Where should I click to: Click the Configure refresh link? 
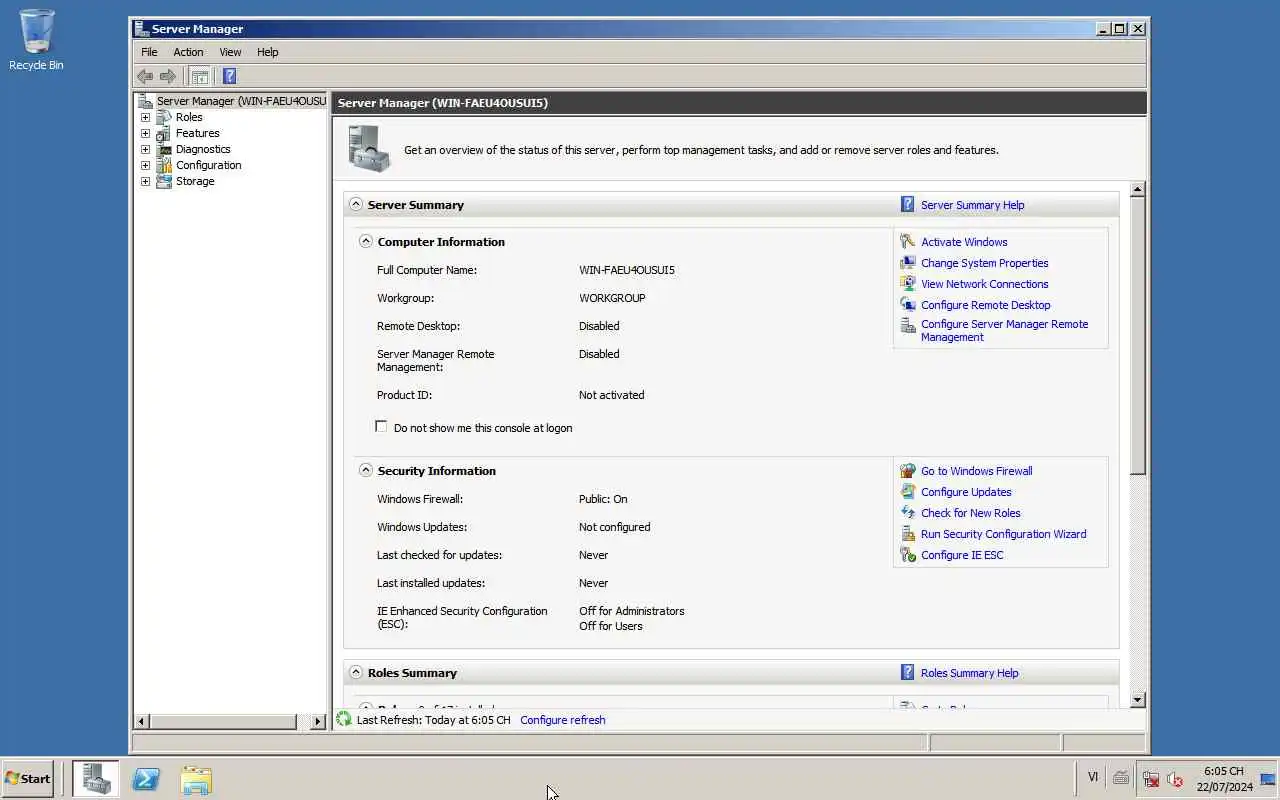pos(562,720)
